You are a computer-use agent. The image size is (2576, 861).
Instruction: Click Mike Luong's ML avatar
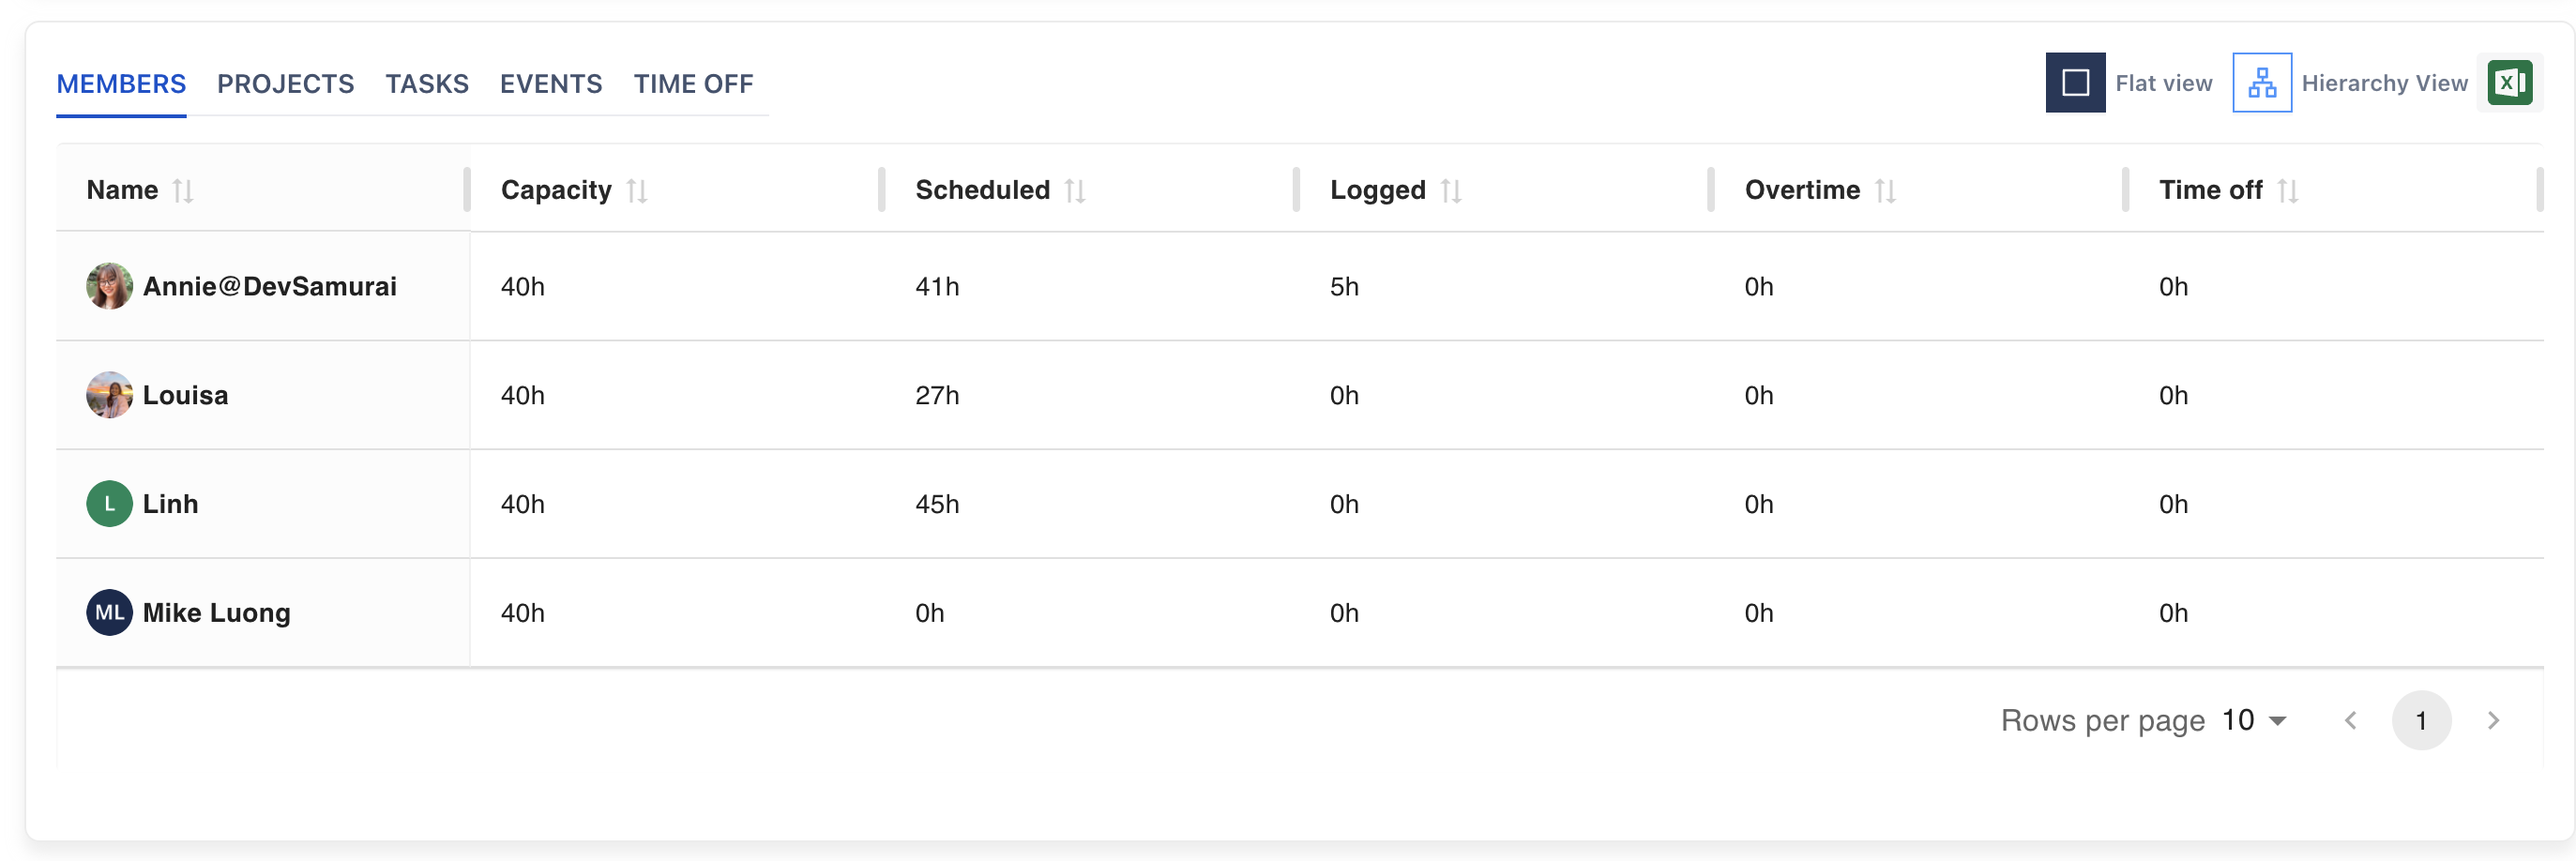pyautogui.click(x=109, y=612)
